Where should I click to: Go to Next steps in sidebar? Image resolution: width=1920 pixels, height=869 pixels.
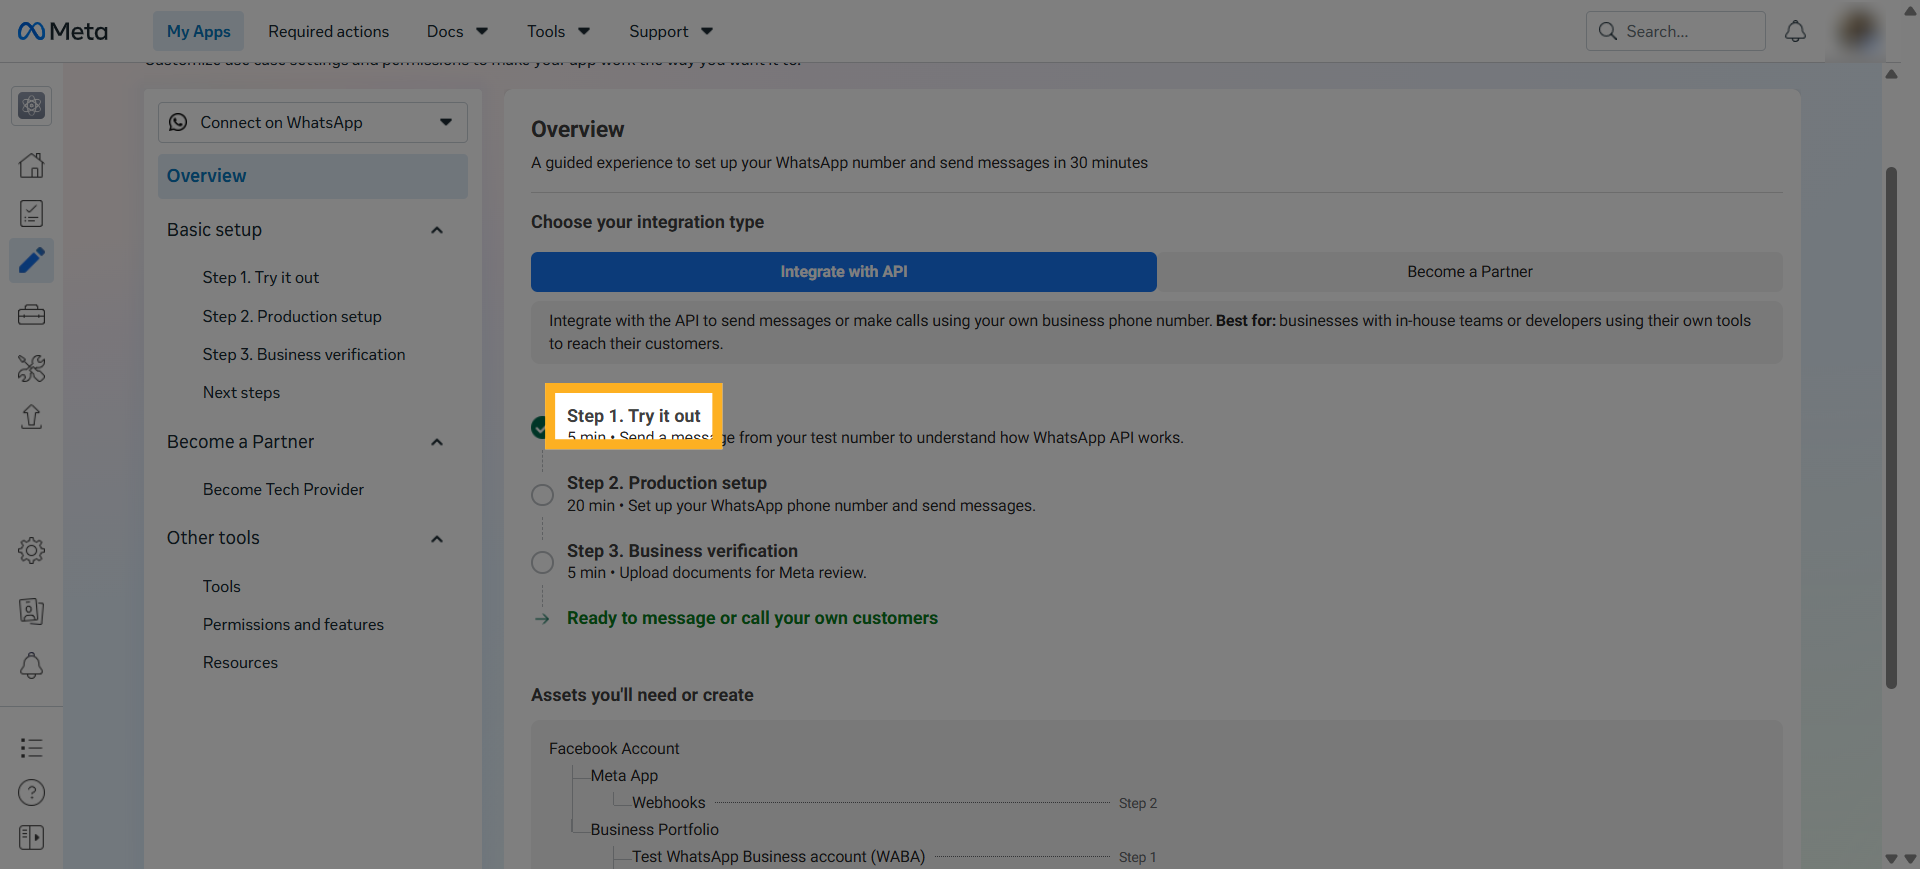pos(241,392)
